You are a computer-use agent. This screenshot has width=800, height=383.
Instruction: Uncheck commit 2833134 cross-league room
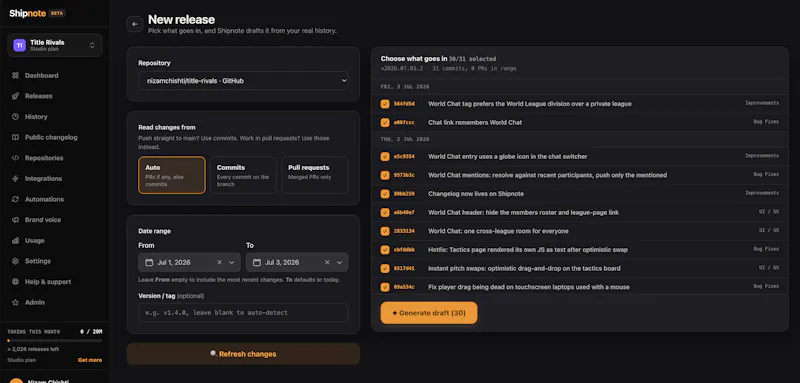point(385,231)
